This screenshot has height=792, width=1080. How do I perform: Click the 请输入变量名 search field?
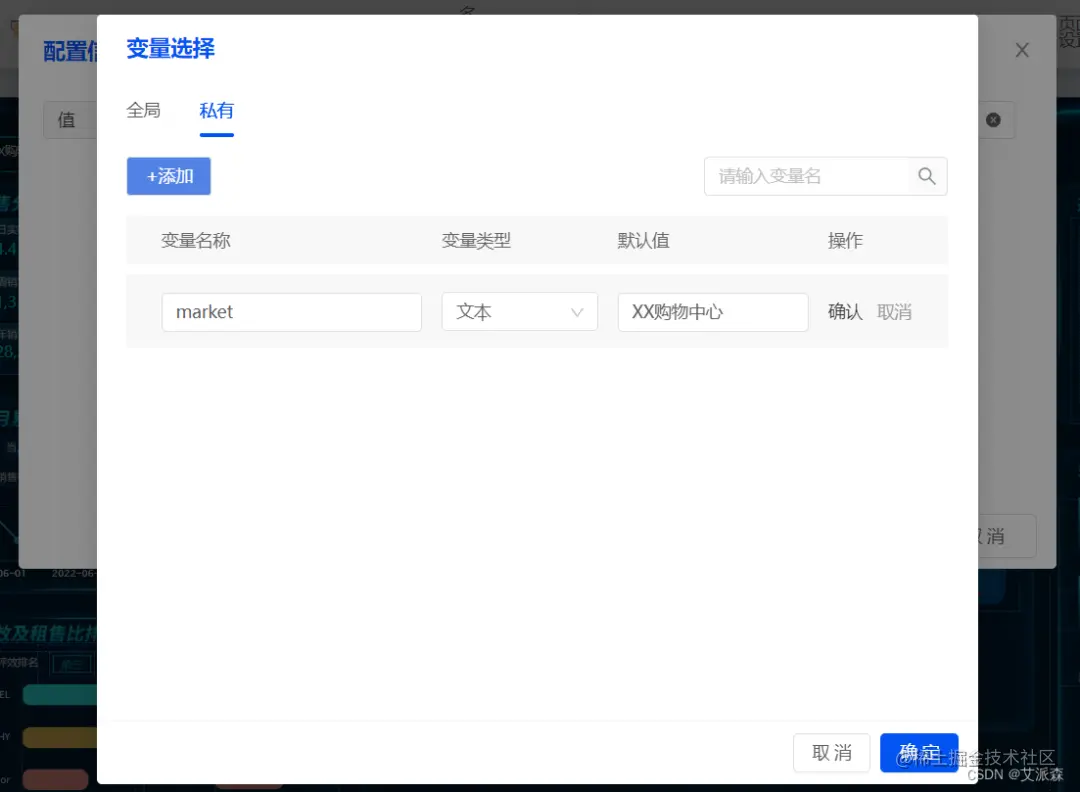pyautogui.click(x=810, y=176)
